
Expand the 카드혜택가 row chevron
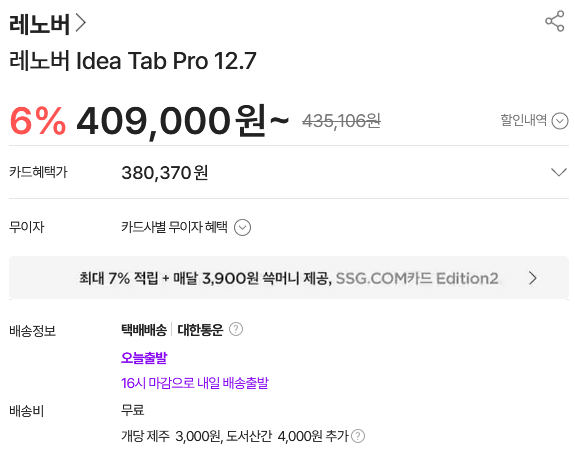[559, 172]
